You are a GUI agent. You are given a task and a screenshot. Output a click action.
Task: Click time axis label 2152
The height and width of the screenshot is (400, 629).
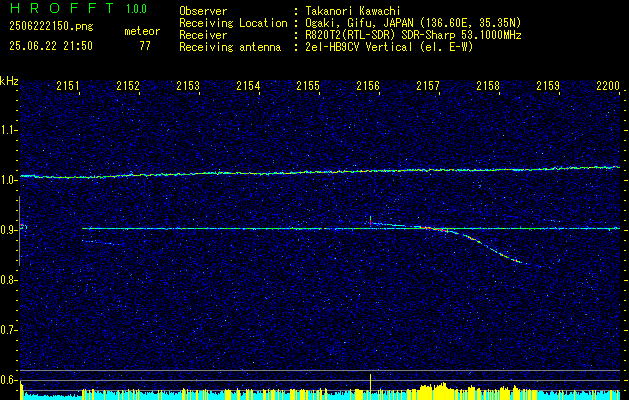click(x=128, y=86)
